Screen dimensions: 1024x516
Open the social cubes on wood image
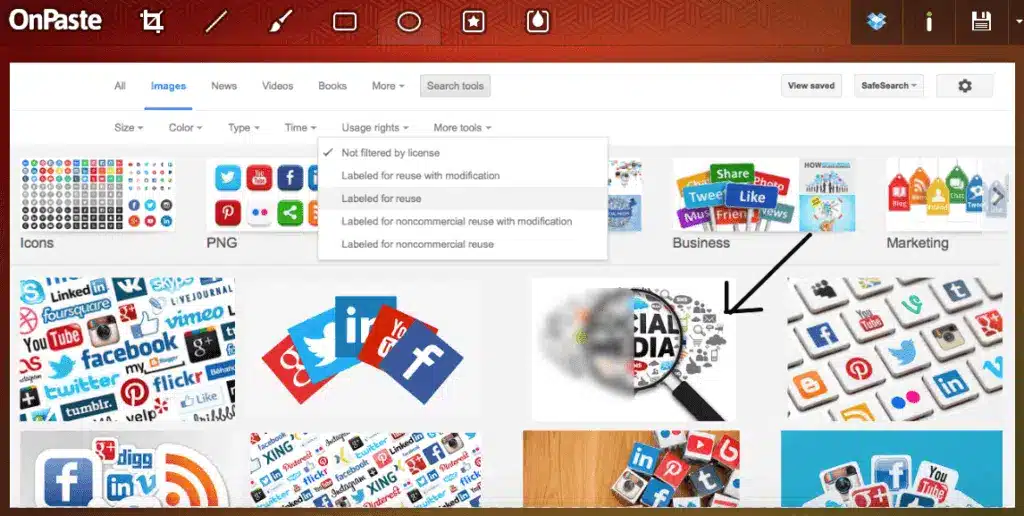pos(632,469)
